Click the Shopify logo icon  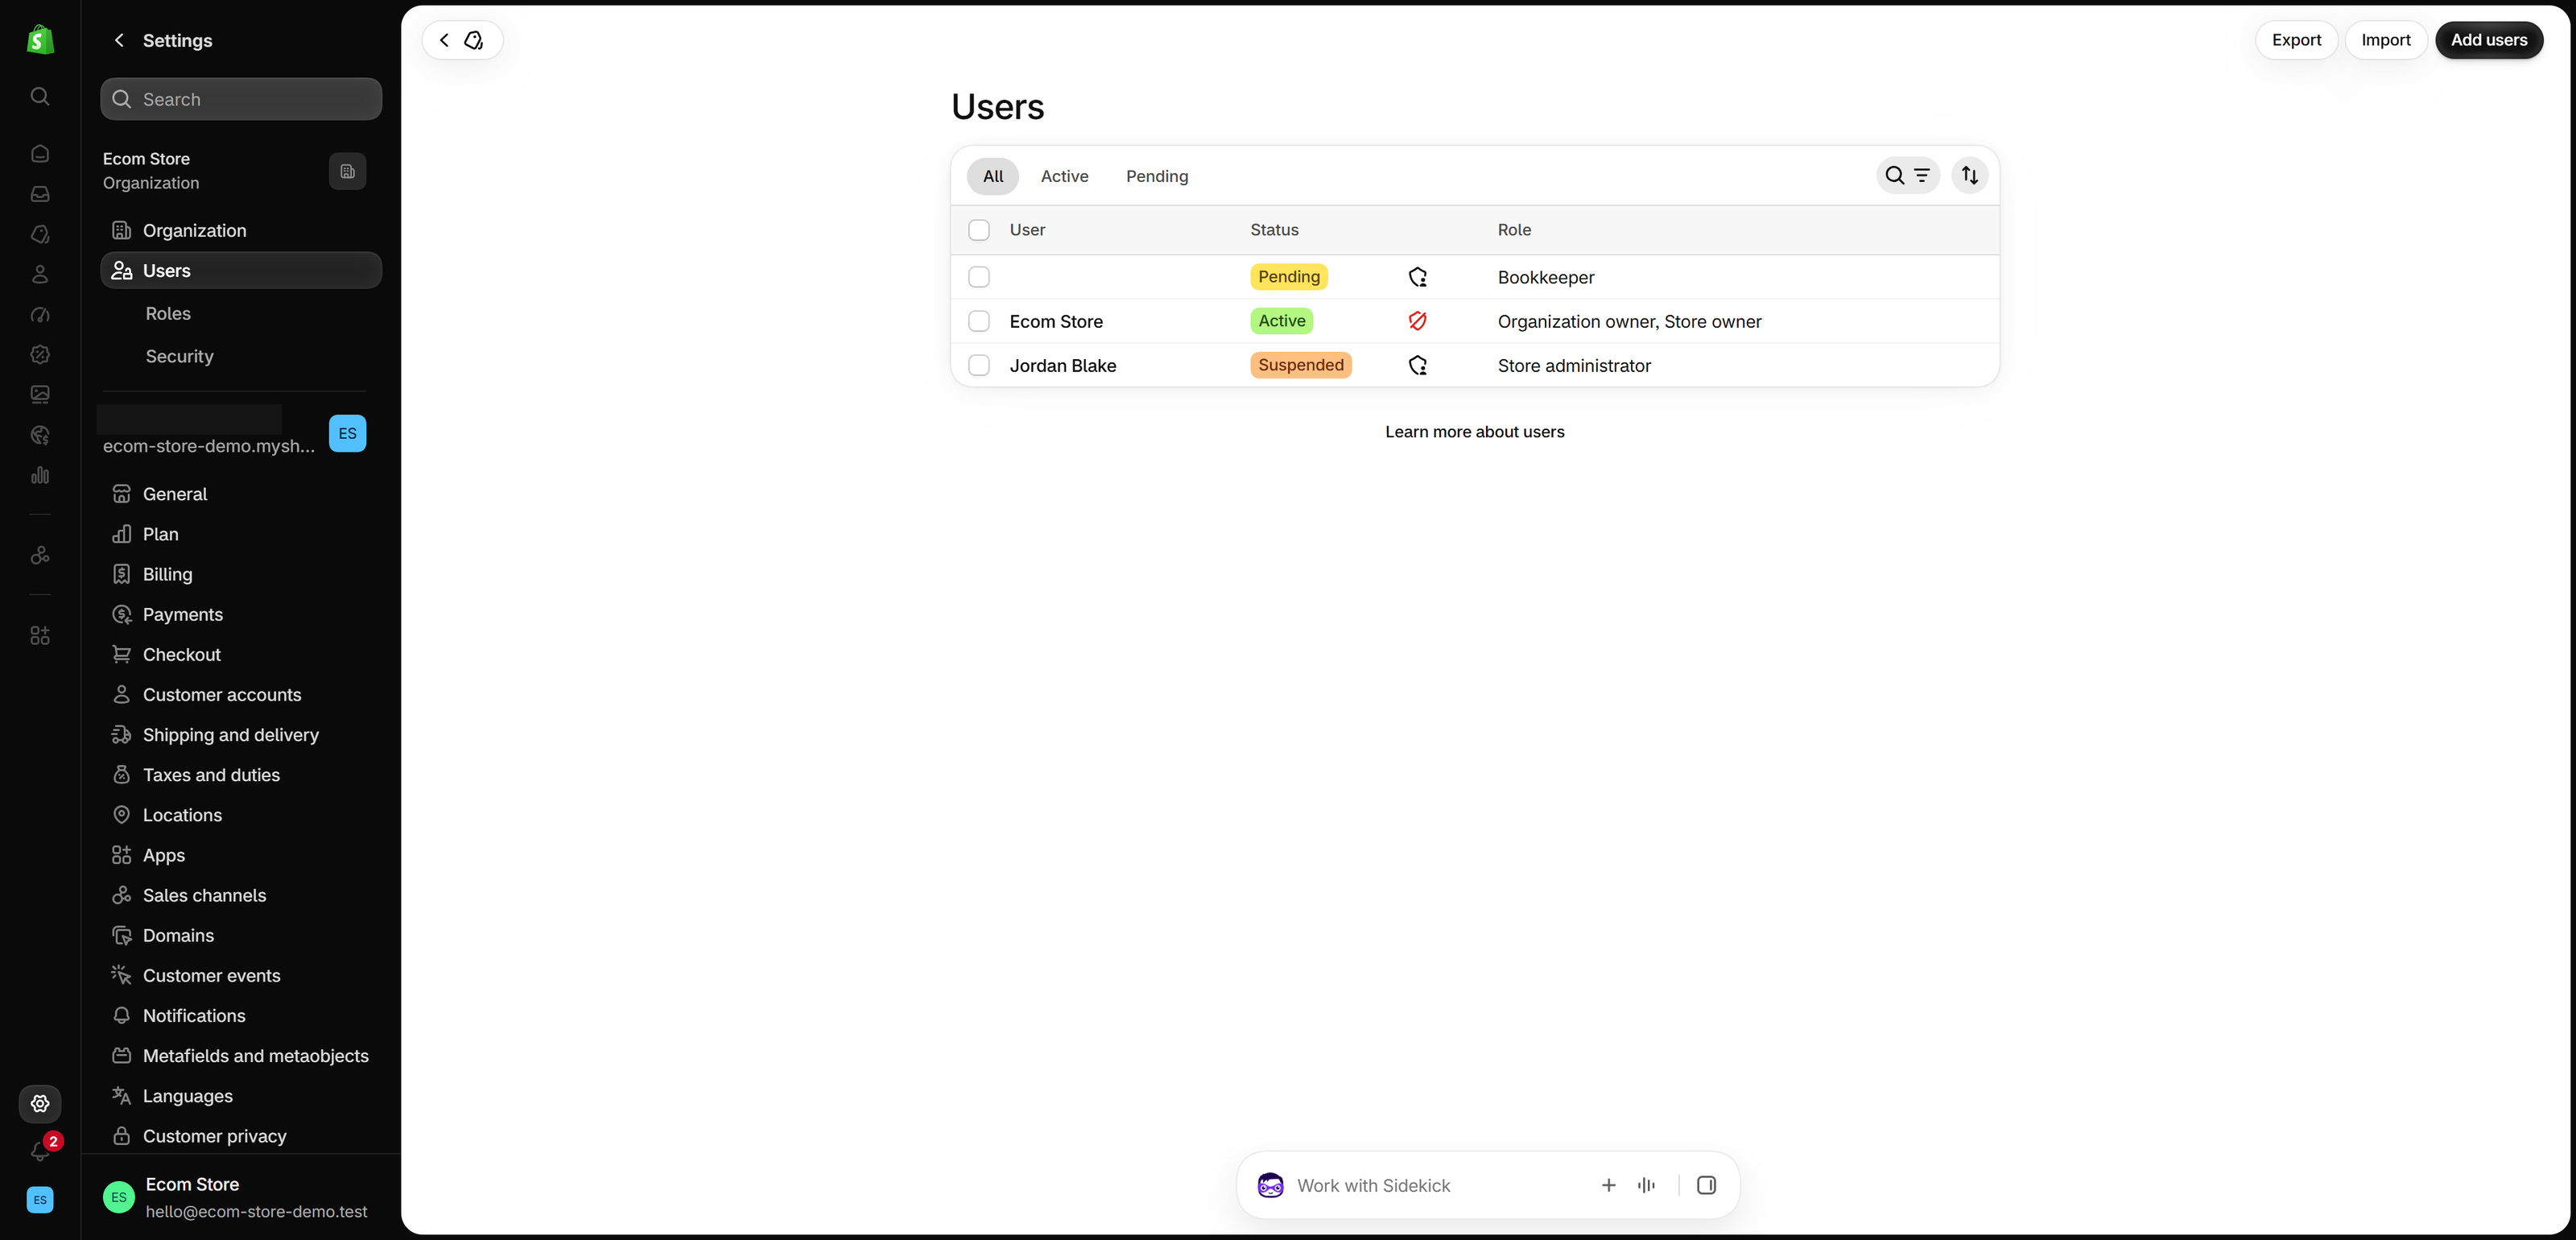(x=40, y=40)
